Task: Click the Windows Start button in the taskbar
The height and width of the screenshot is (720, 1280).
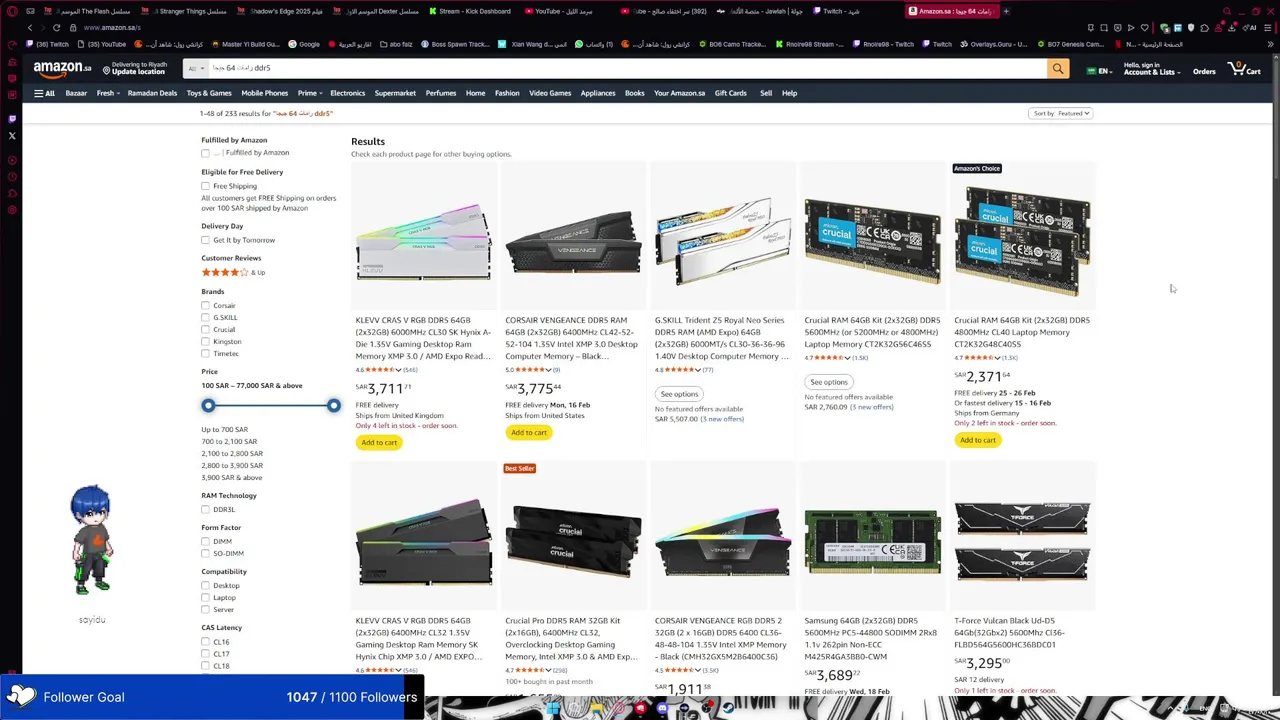Action: (553, 708)
